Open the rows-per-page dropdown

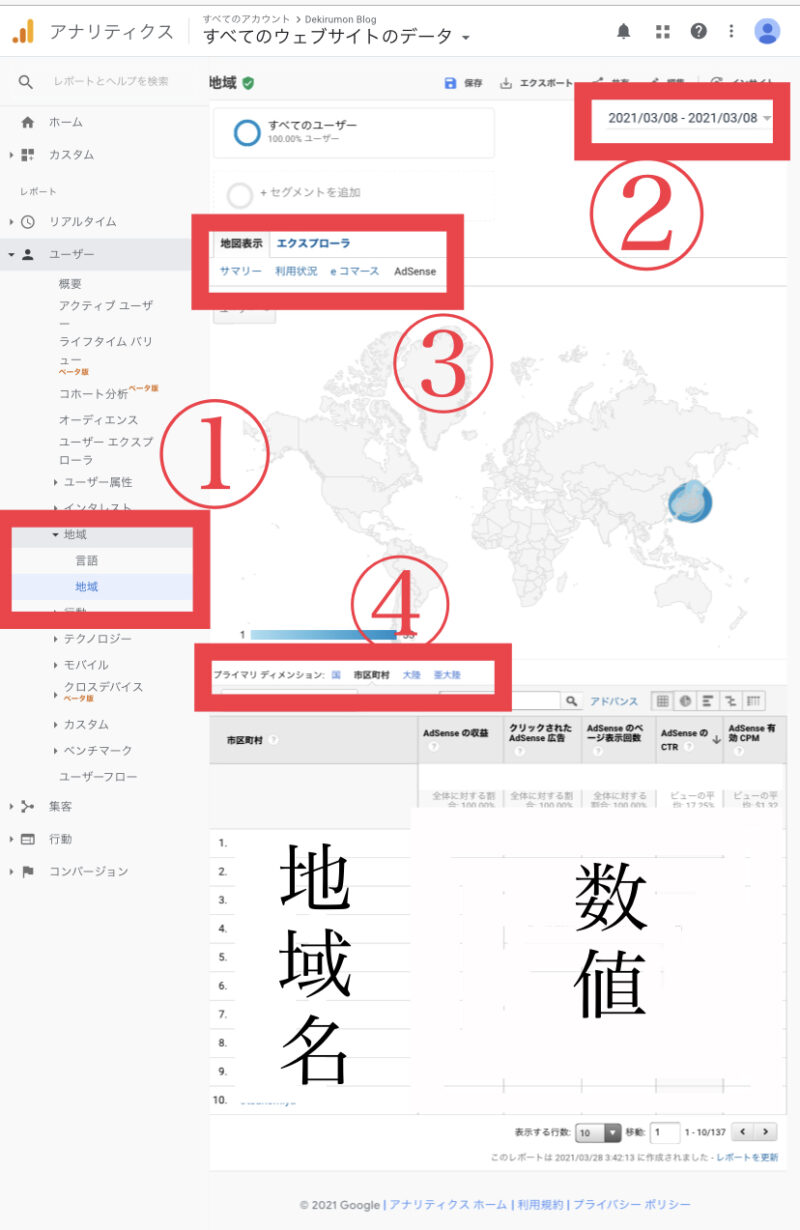(x=599, y=1133)
